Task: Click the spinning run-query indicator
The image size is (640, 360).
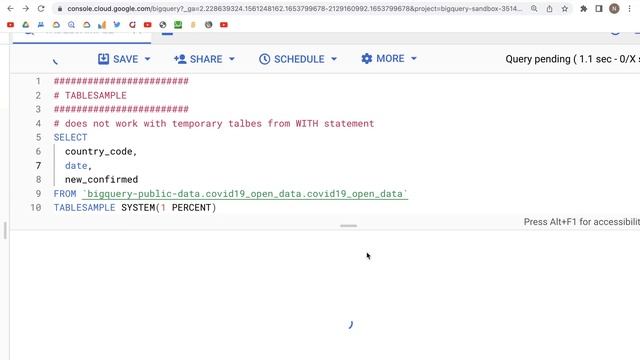Action: 56,60
